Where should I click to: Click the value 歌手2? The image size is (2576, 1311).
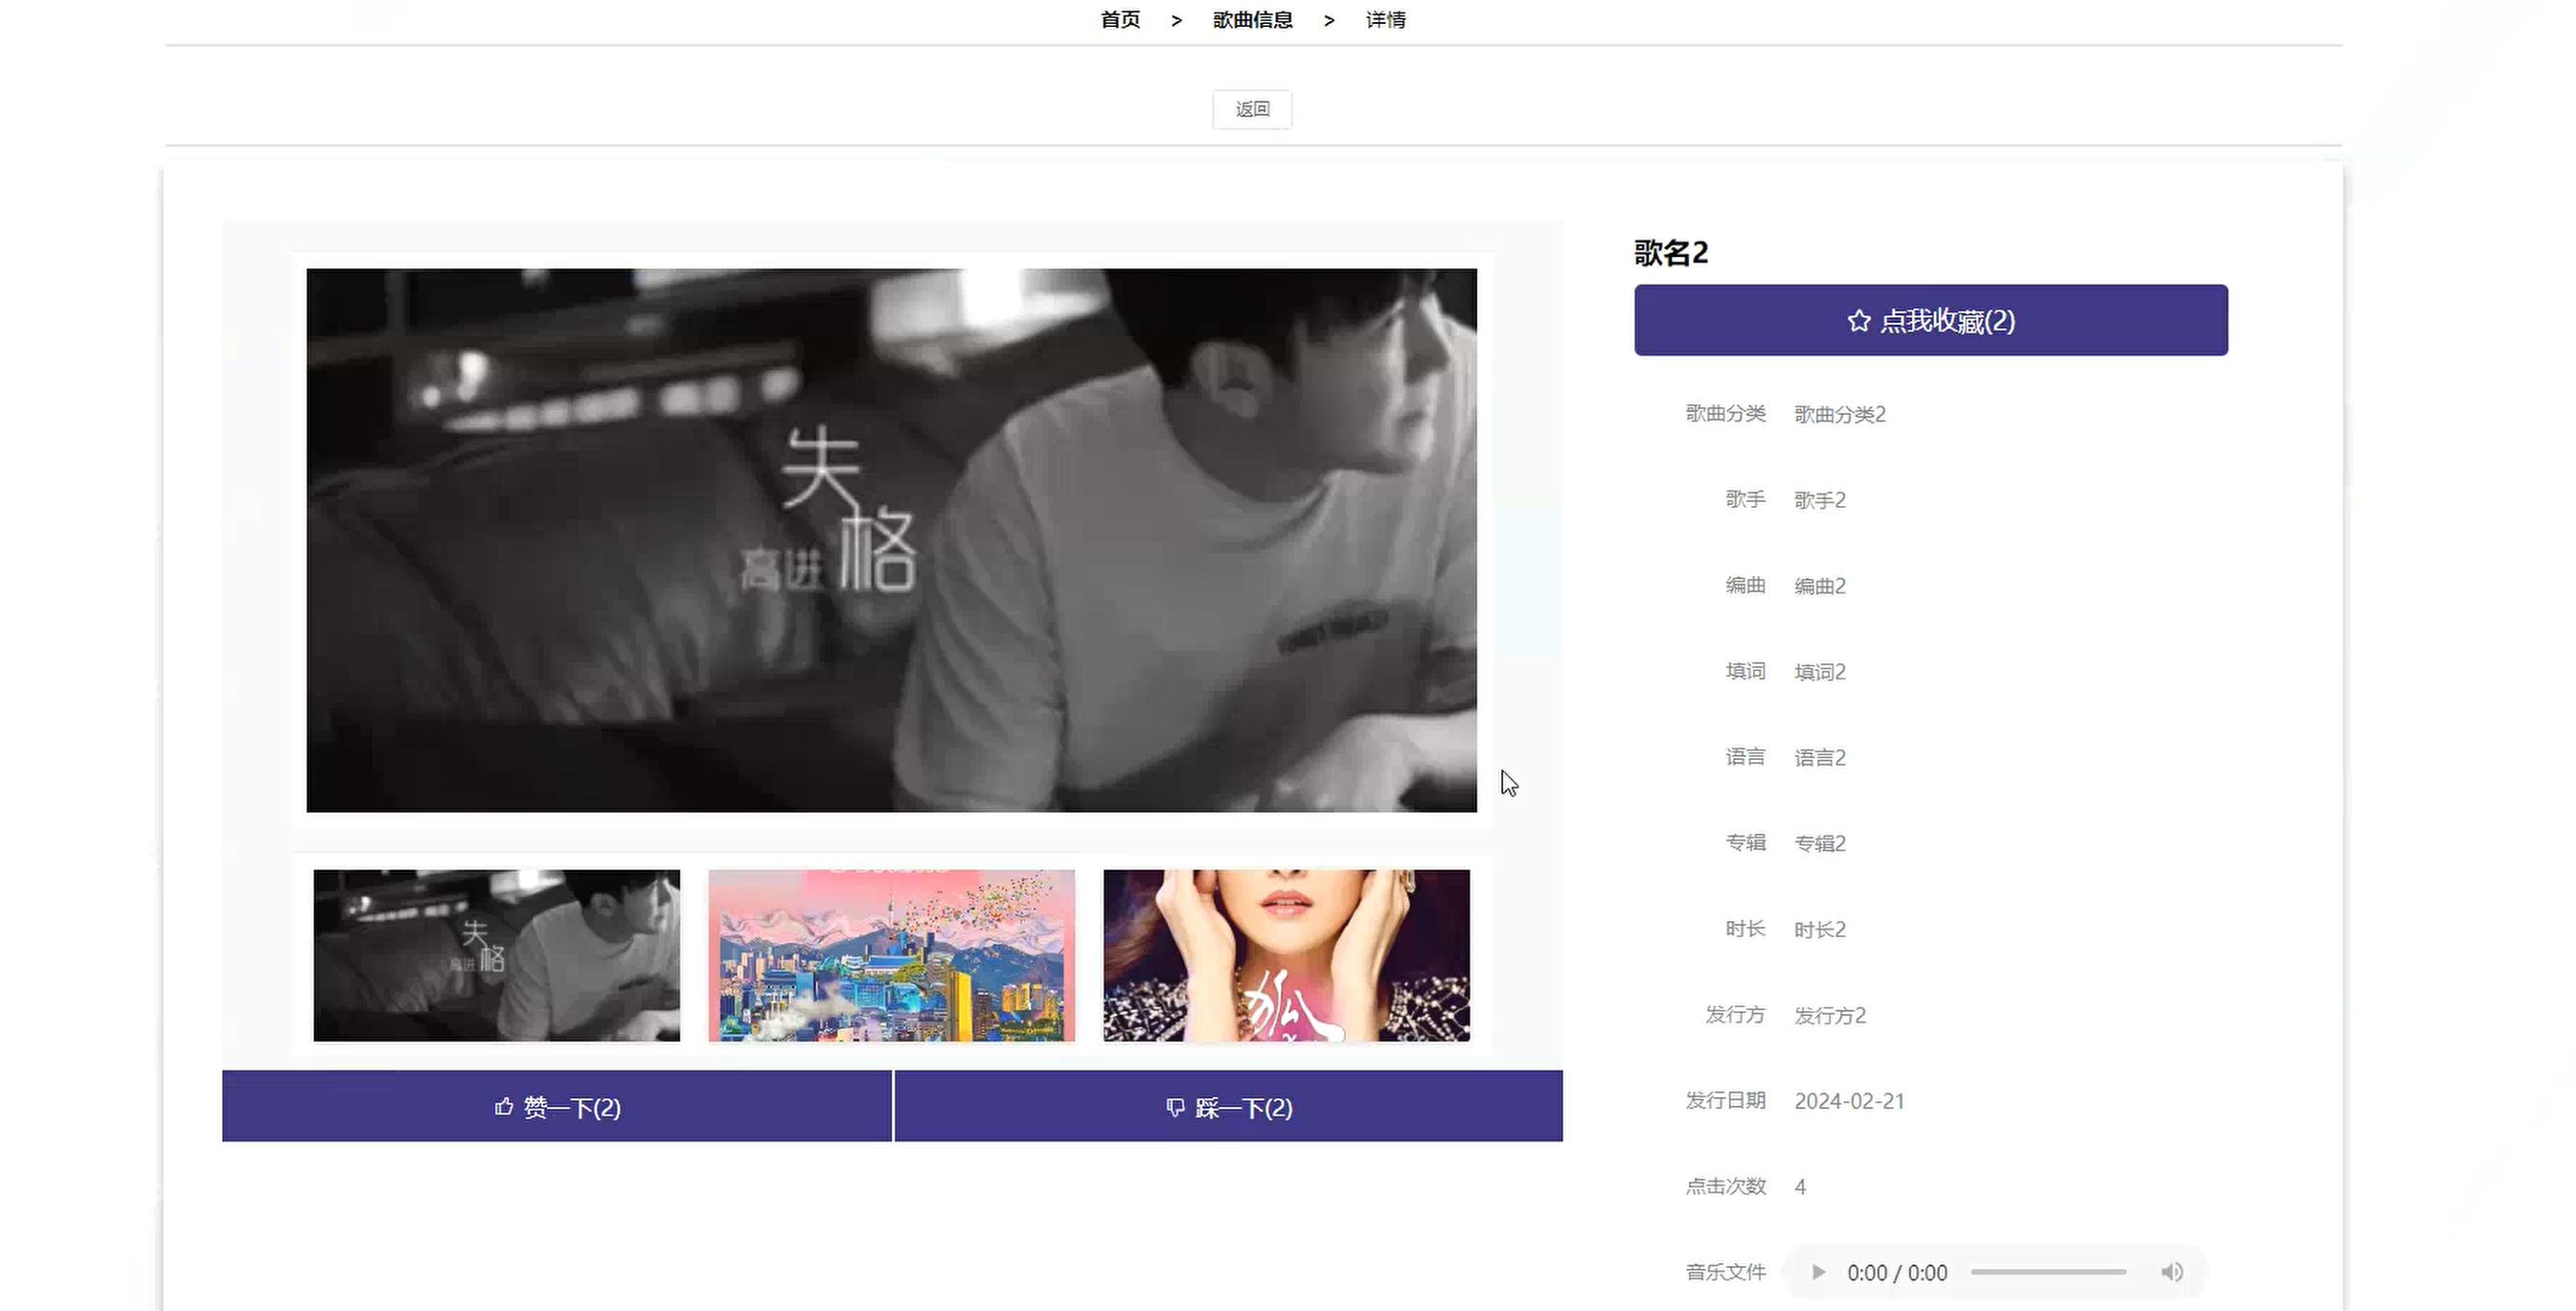pyautogui.click(x=1820, y=500)
